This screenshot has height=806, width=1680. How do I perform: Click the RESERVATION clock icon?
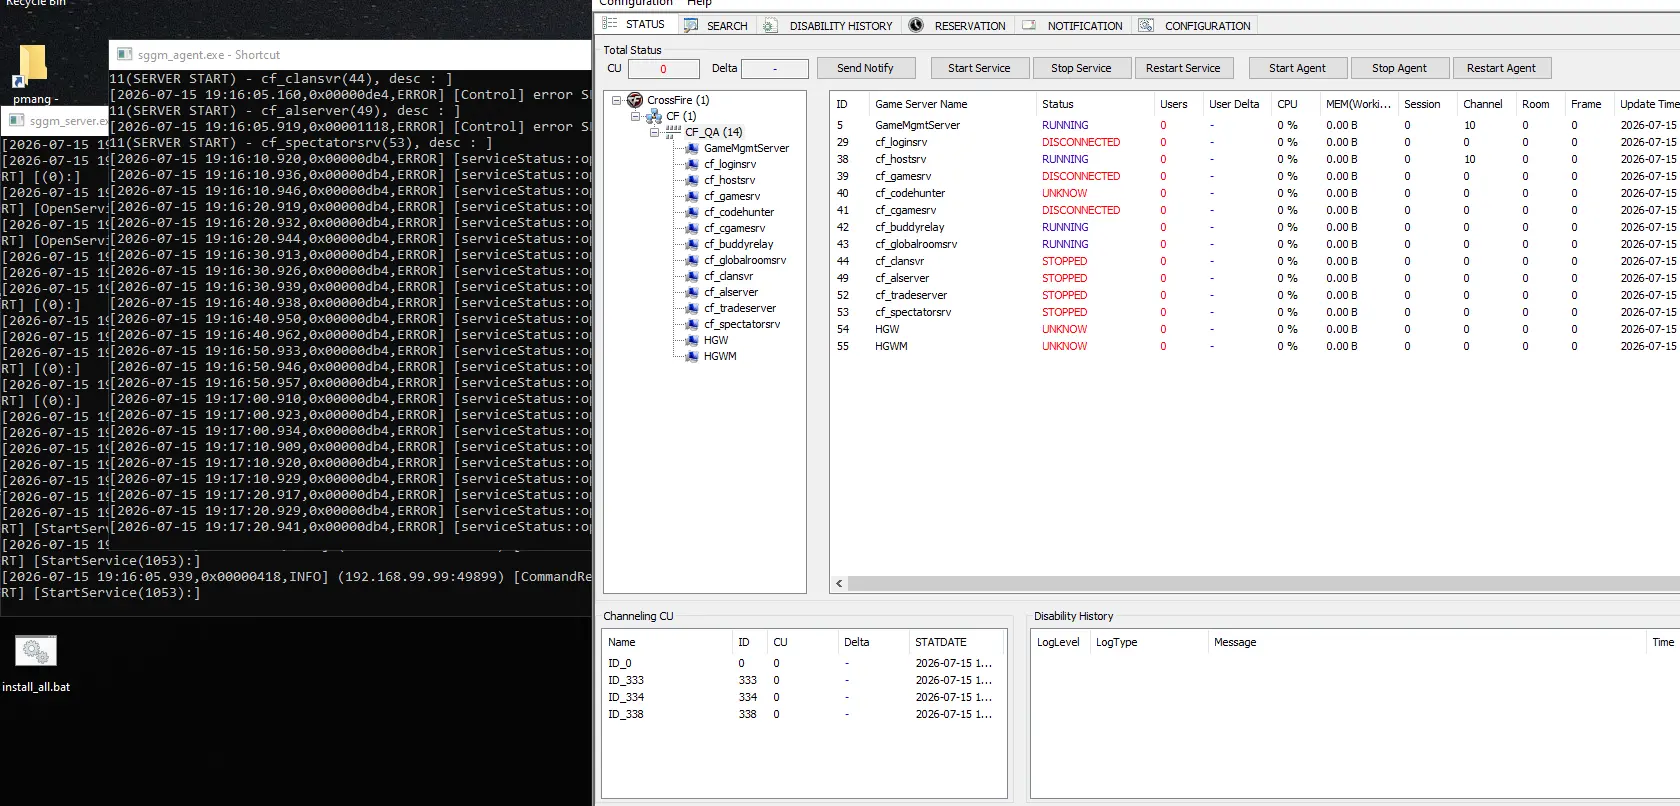point(916,25)
